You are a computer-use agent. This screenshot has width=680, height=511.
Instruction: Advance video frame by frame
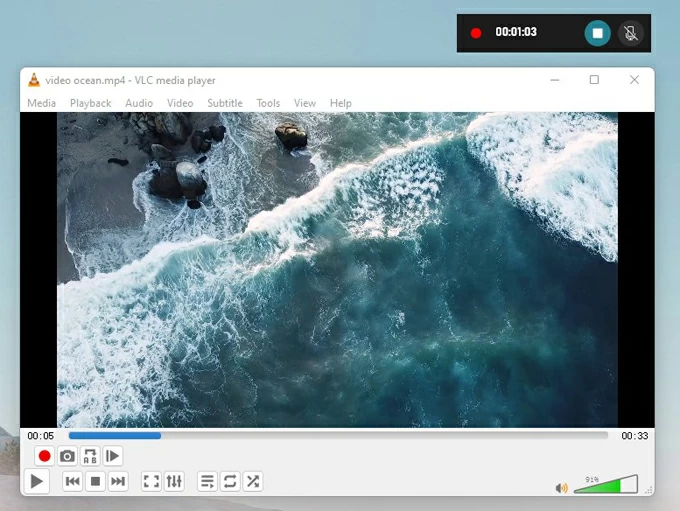coord(113,456)
